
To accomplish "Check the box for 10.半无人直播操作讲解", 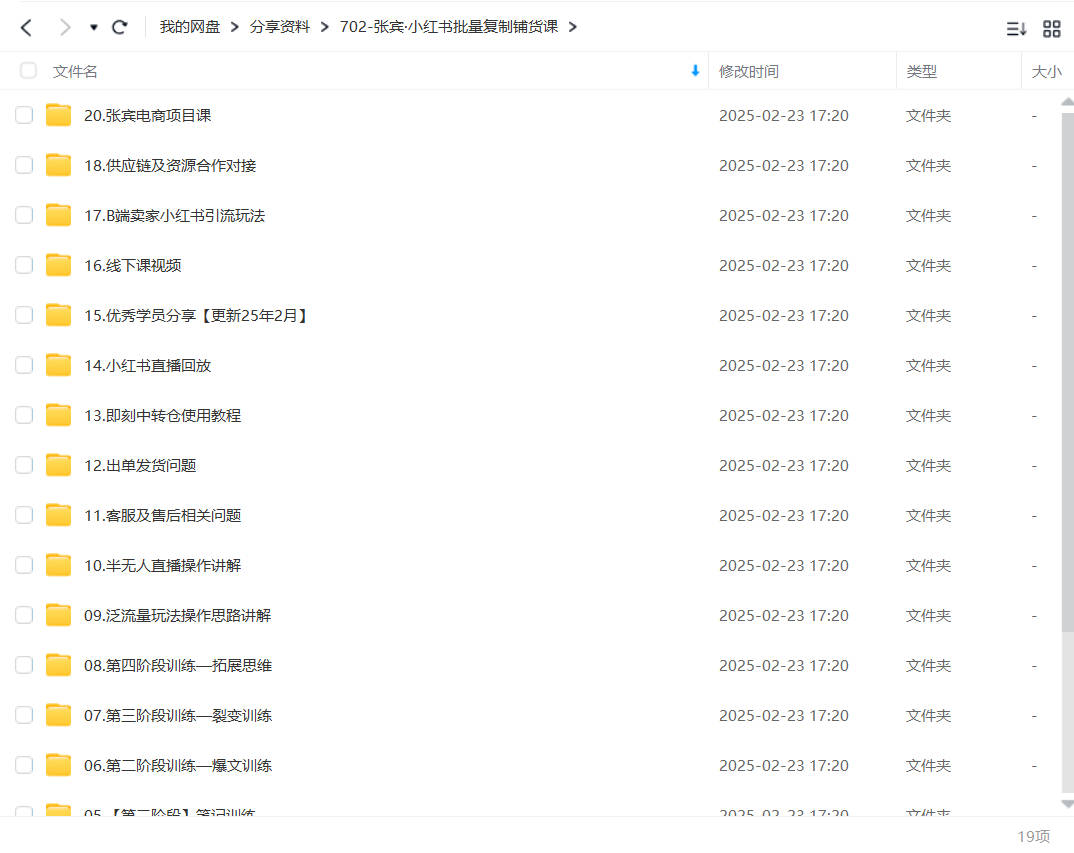I will pyautogui.click(x=24, y=565).
